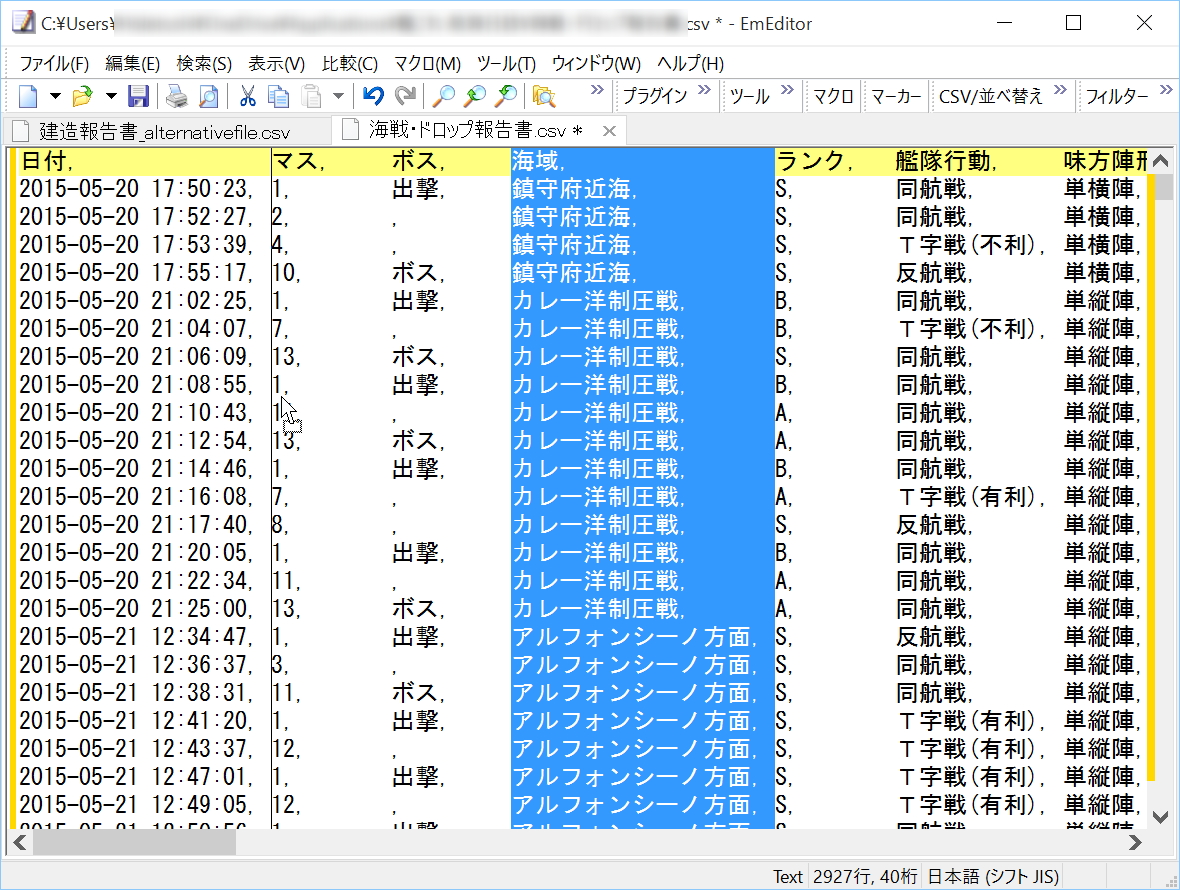1180x890 pixels.
Task: Open the Find in Files tool
Action: tap(544, 96)
